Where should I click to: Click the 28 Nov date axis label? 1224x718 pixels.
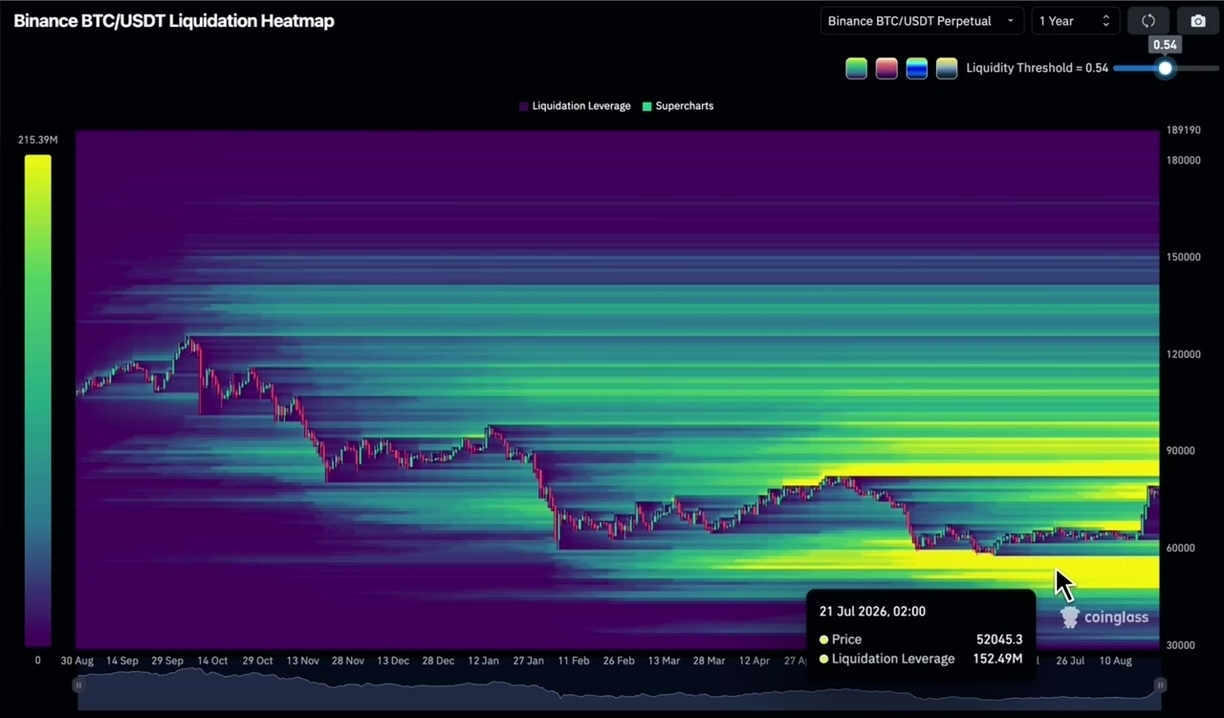coord(347,661)
